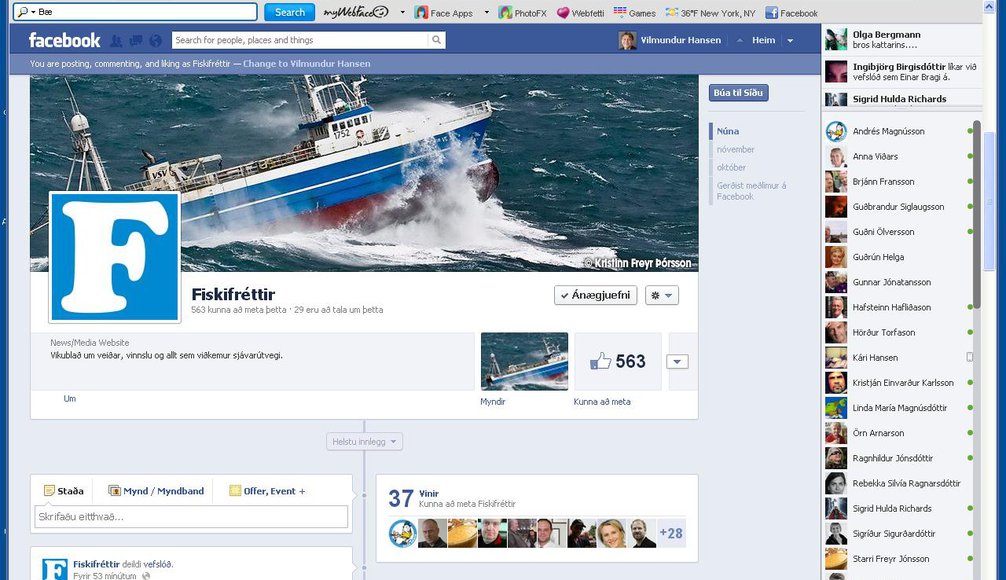Open chat with Guðbrandur Siglaugsson

[899, 207]
